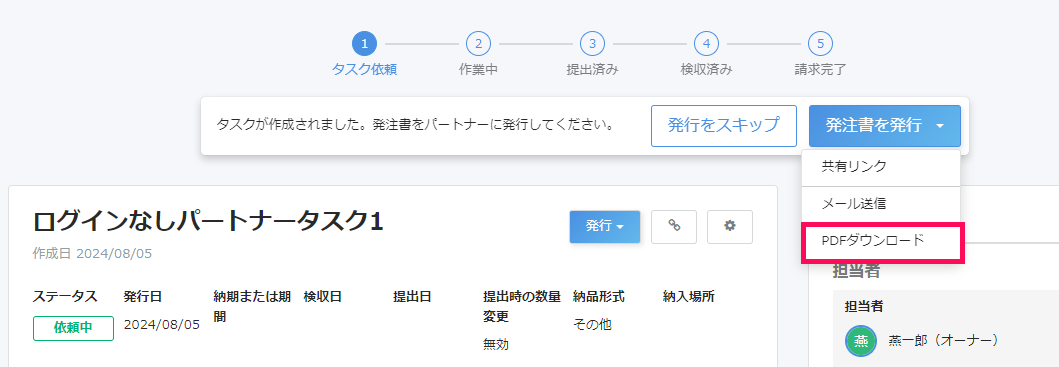Image resolution: width=1059 pixels, height=367 pixels.
Task: Open the 発行 dropdown button
Action: click(x=604, y=227)
